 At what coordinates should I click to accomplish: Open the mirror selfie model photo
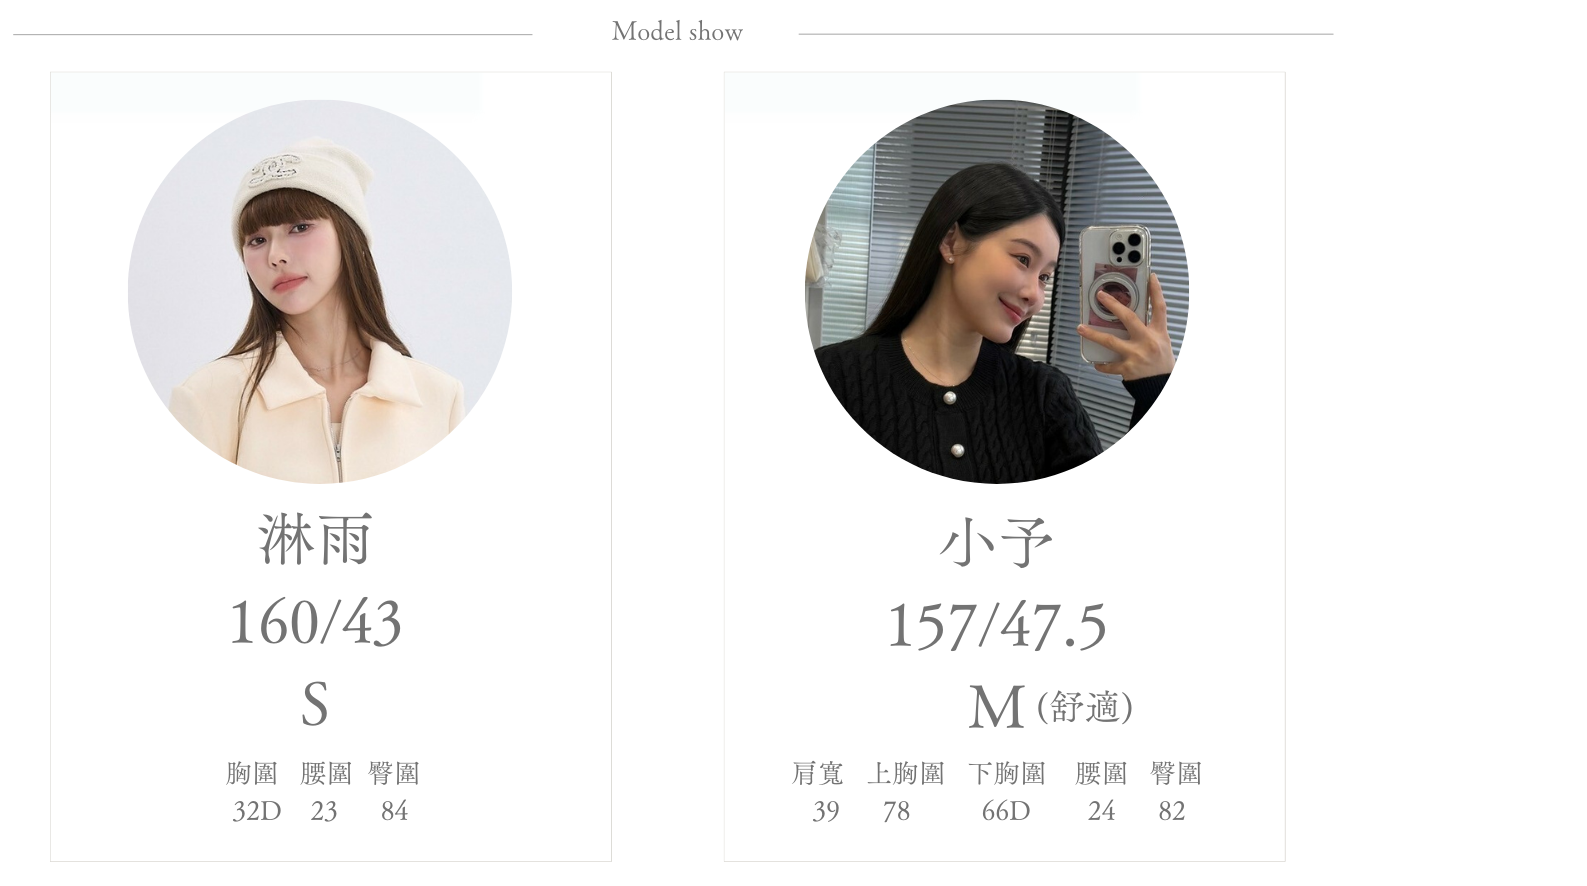tap(997, 291)
